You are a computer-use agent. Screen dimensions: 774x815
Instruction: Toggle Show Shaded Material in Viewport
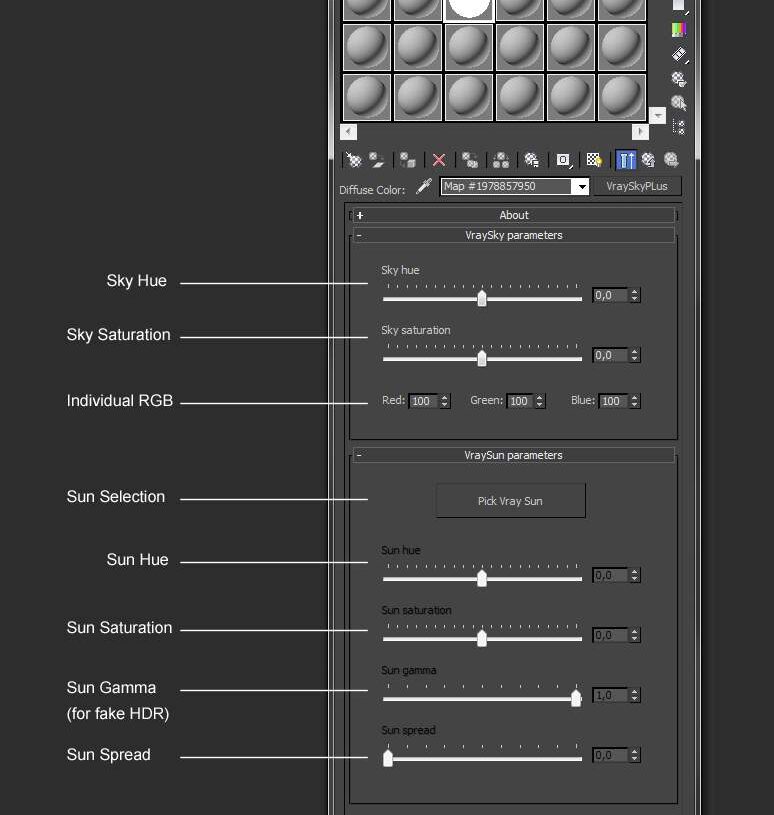pyautogui.click(x=594, y=160)
